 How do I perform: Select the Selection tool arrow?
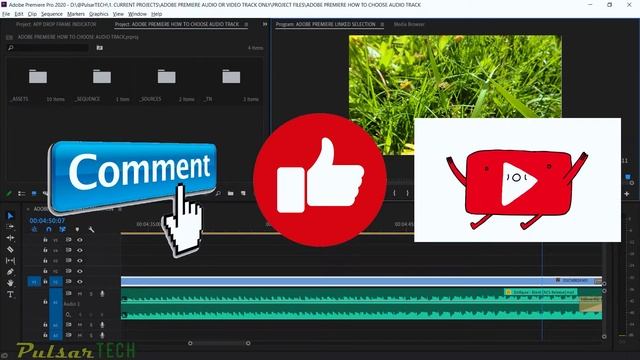[x=10, y=216]
